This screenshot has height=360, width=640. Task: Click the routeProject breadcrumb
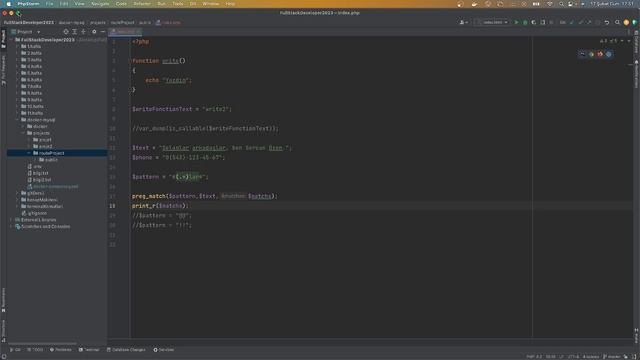(x=122, y=22)
